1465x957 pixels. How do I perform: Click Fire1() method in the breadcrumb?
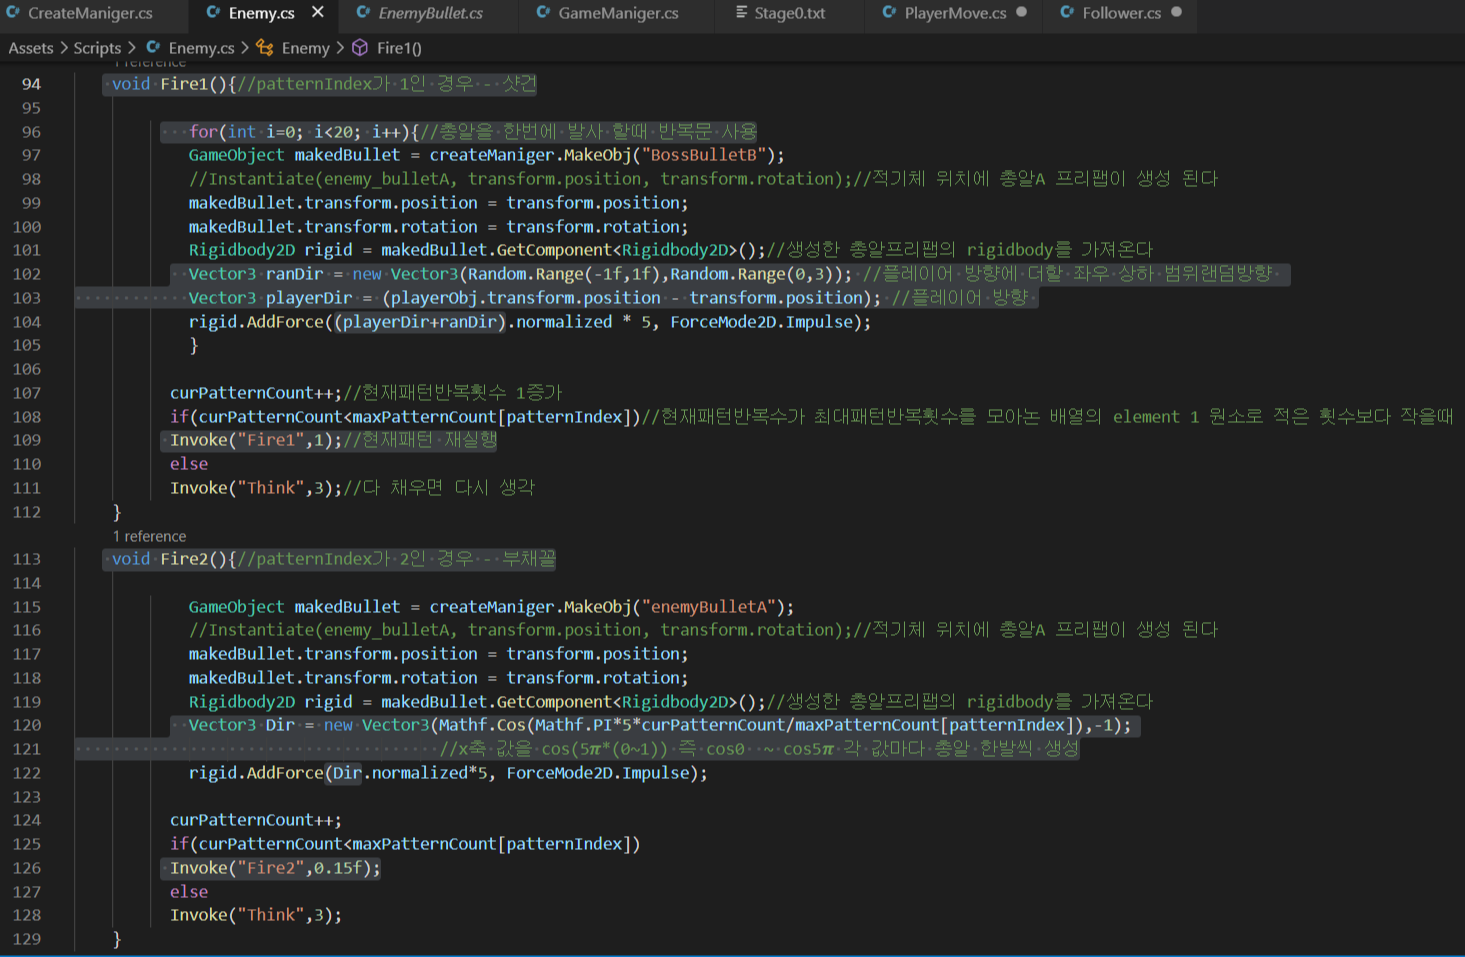(399, 48)
